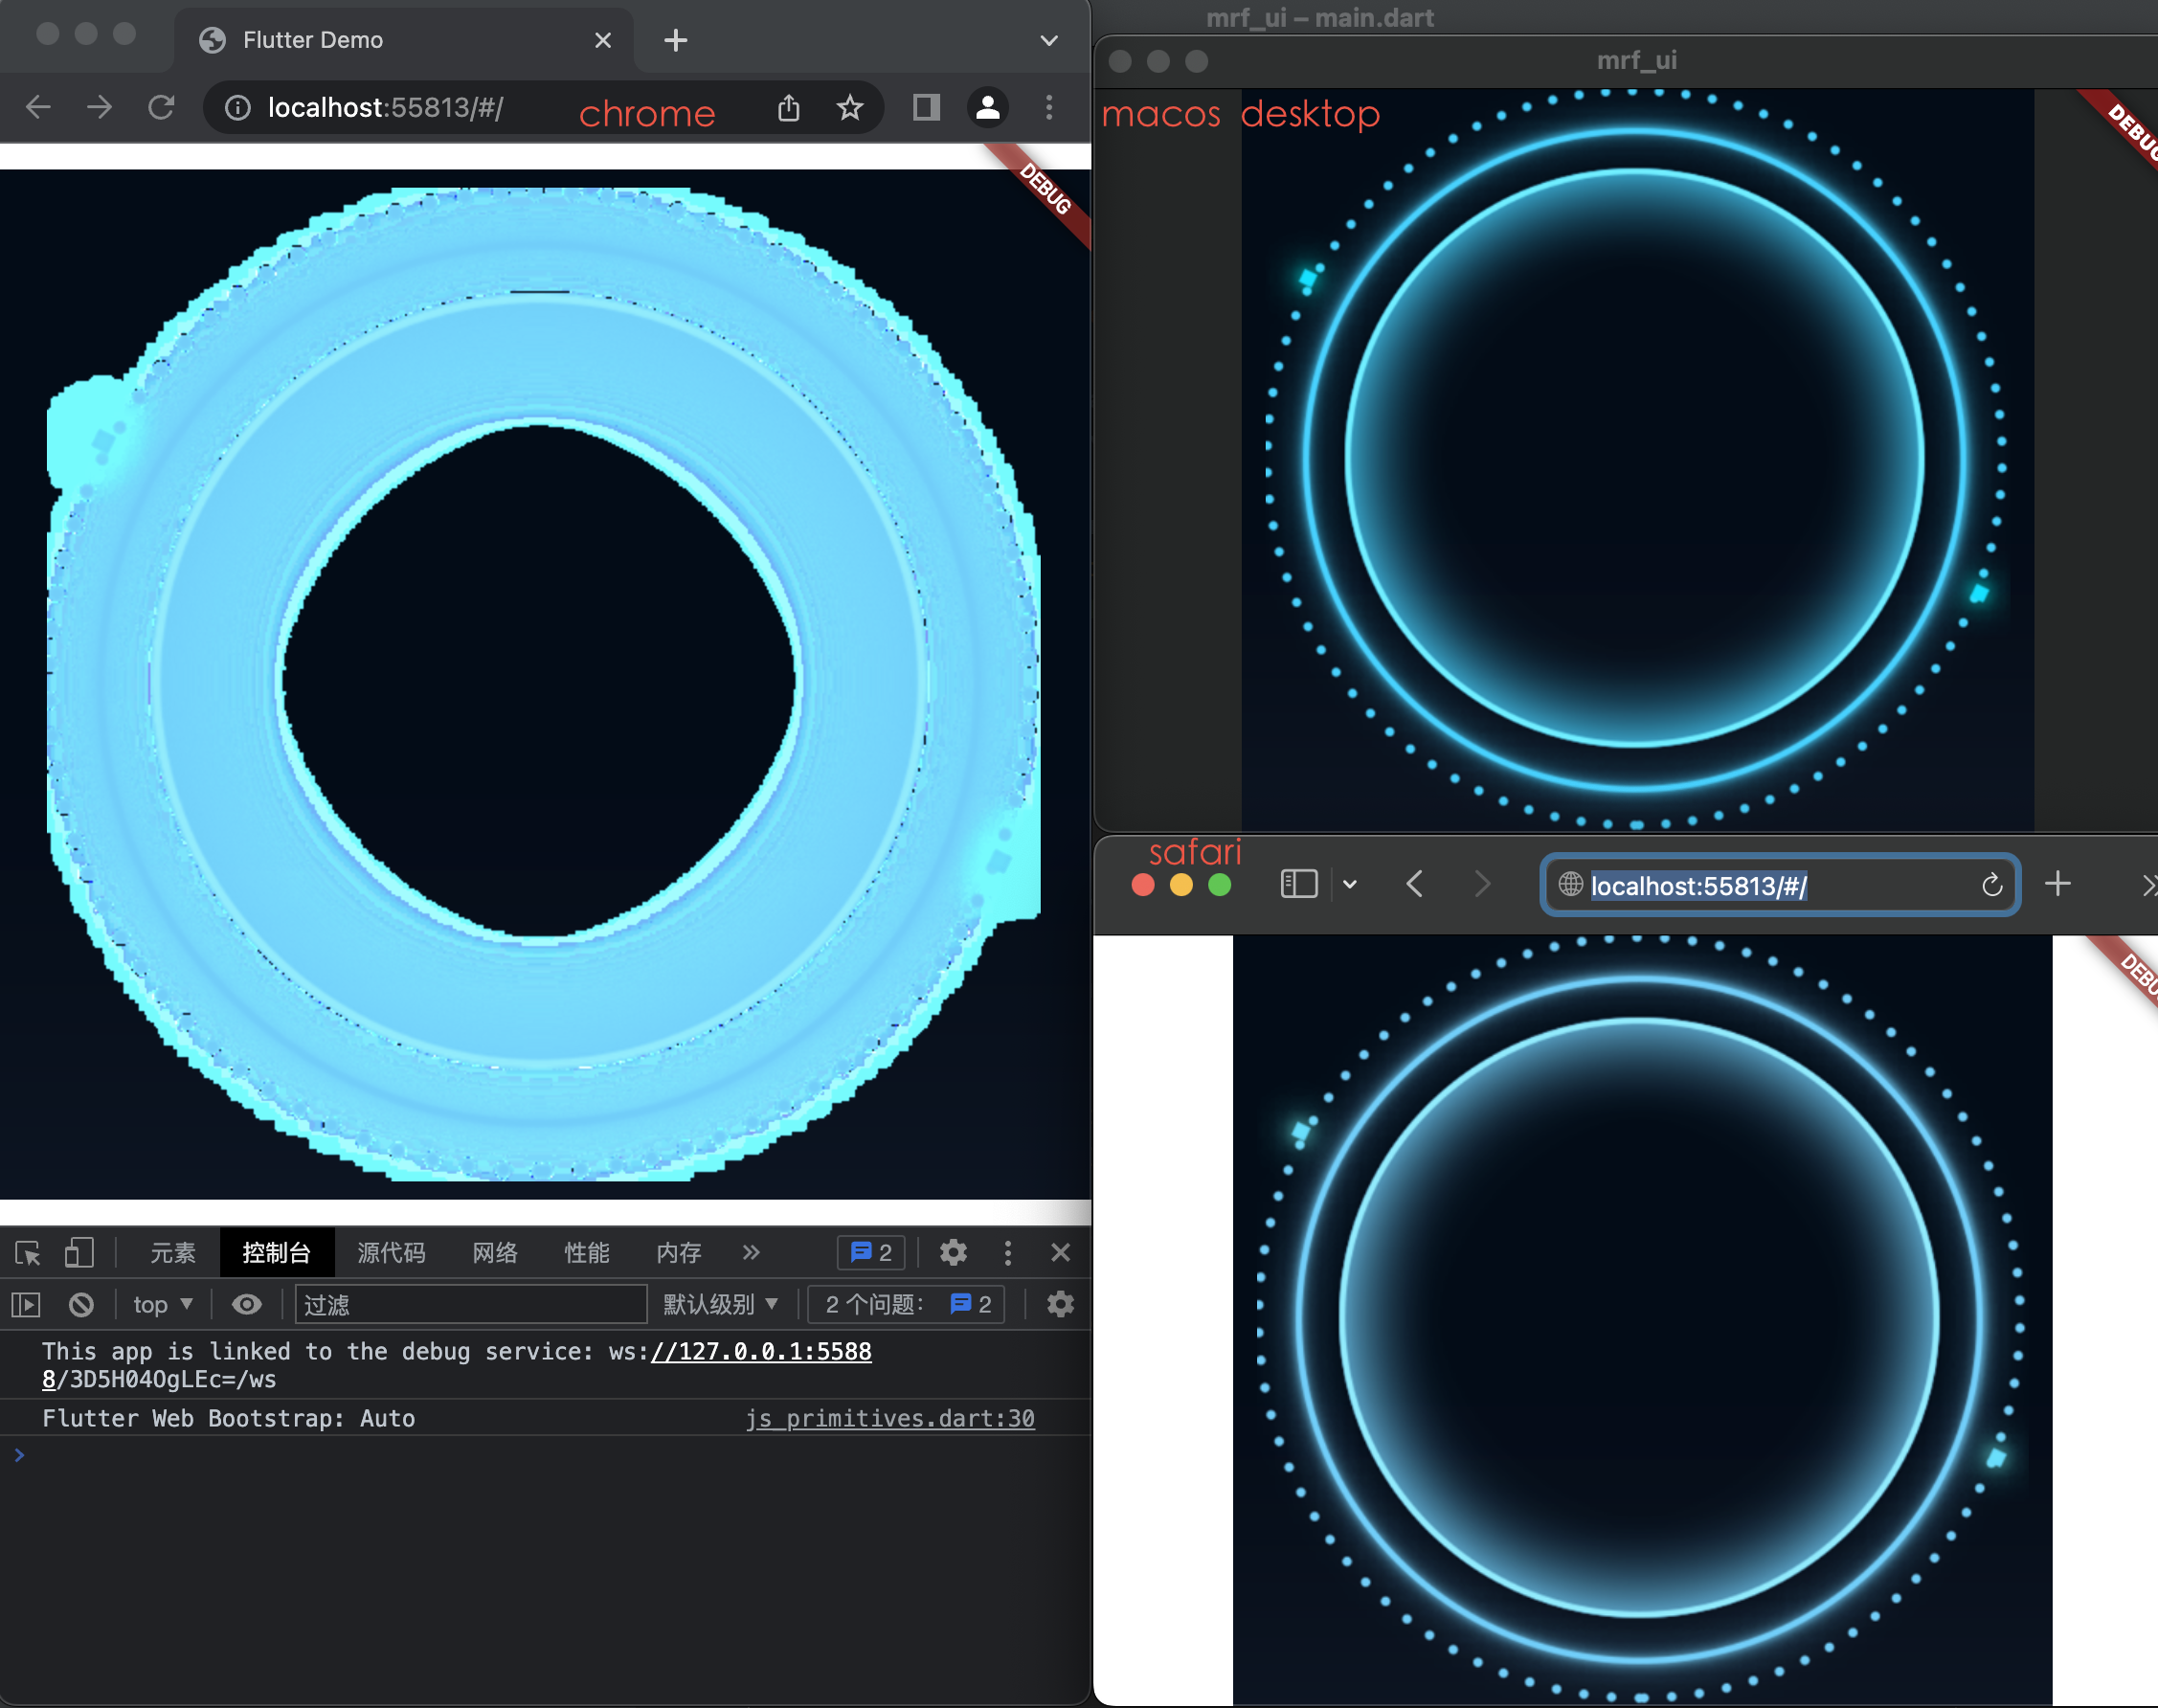Open top JavaScript context dropdown
Image resolution: width=2158 pixels, height=1708 pixels.
pos(163,1304)
